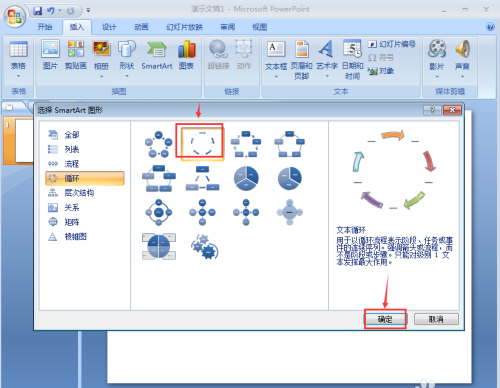Open the Sound (声音) dropdown arrow
This screenshot has height=388, width=500.
click(462, 77)
